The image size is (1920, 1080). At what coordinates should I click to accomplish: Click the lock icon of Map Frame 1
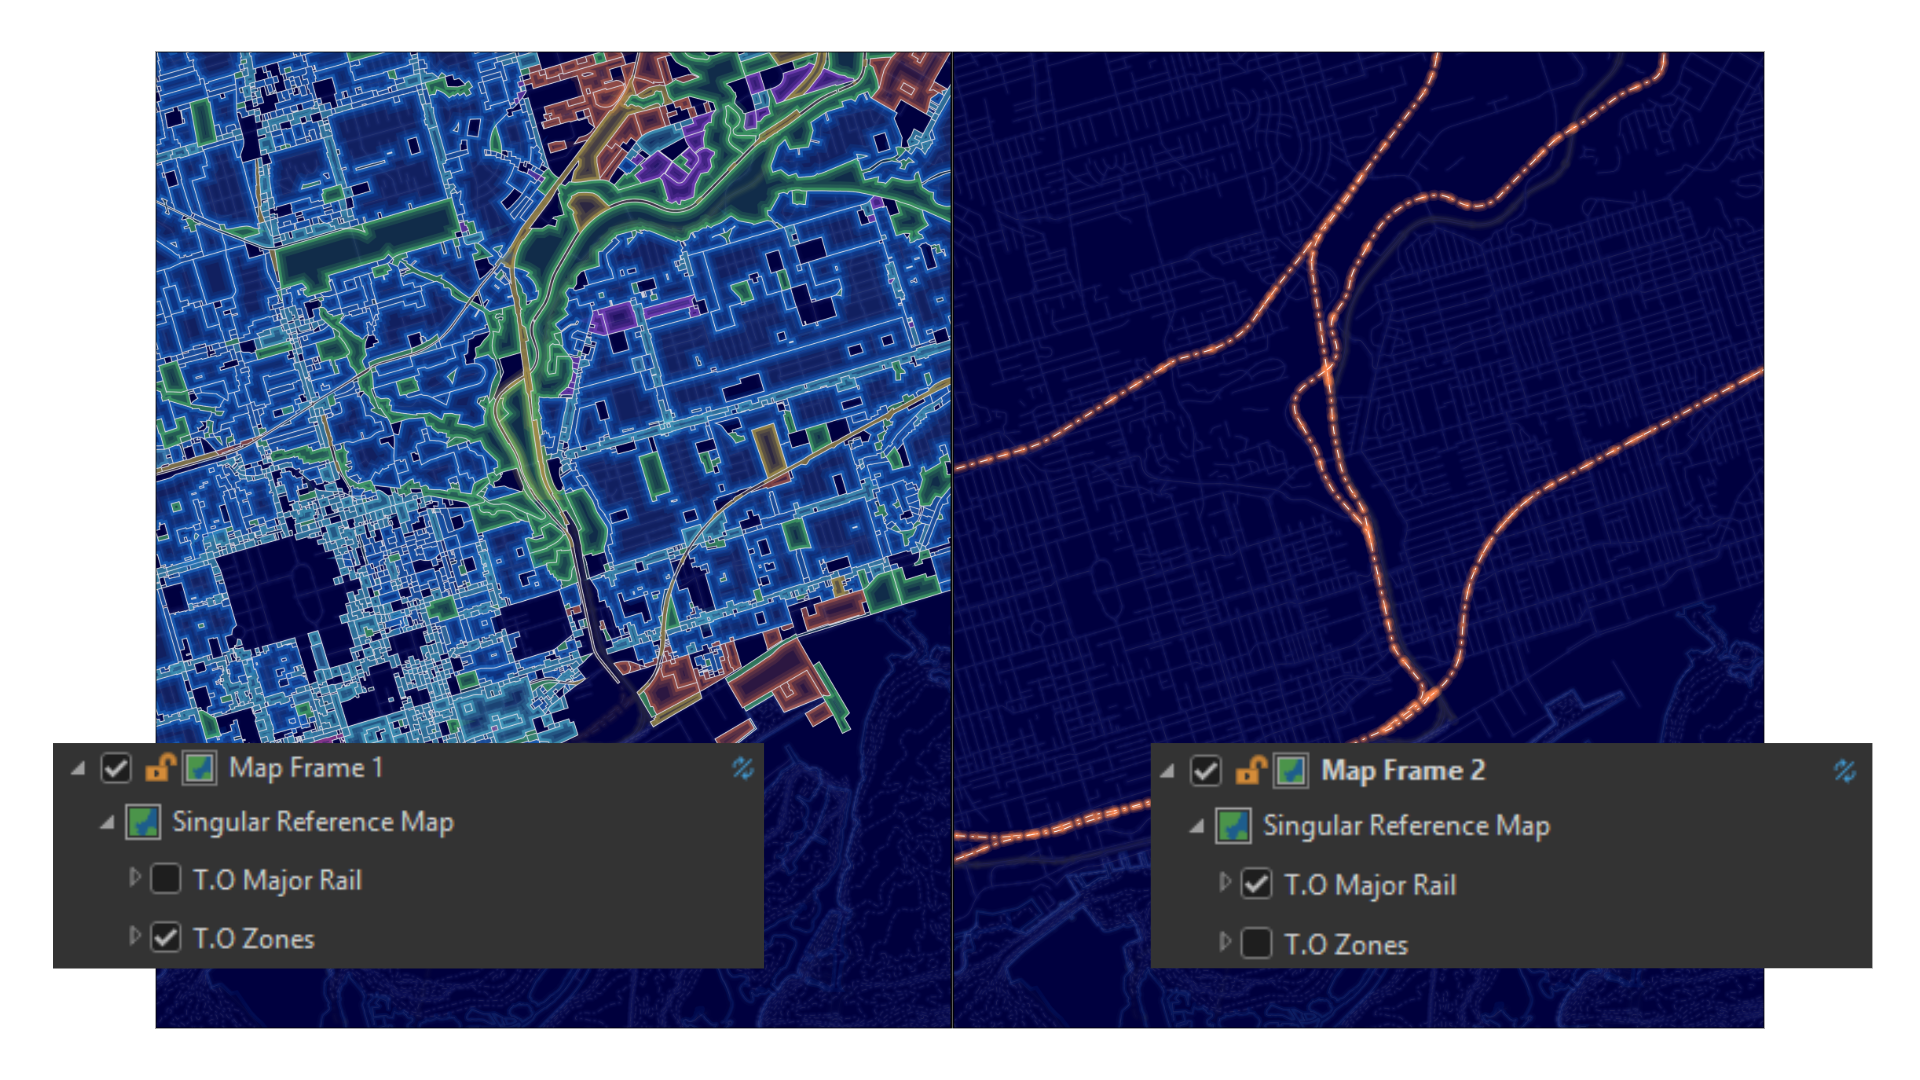(x=160, y=768)
